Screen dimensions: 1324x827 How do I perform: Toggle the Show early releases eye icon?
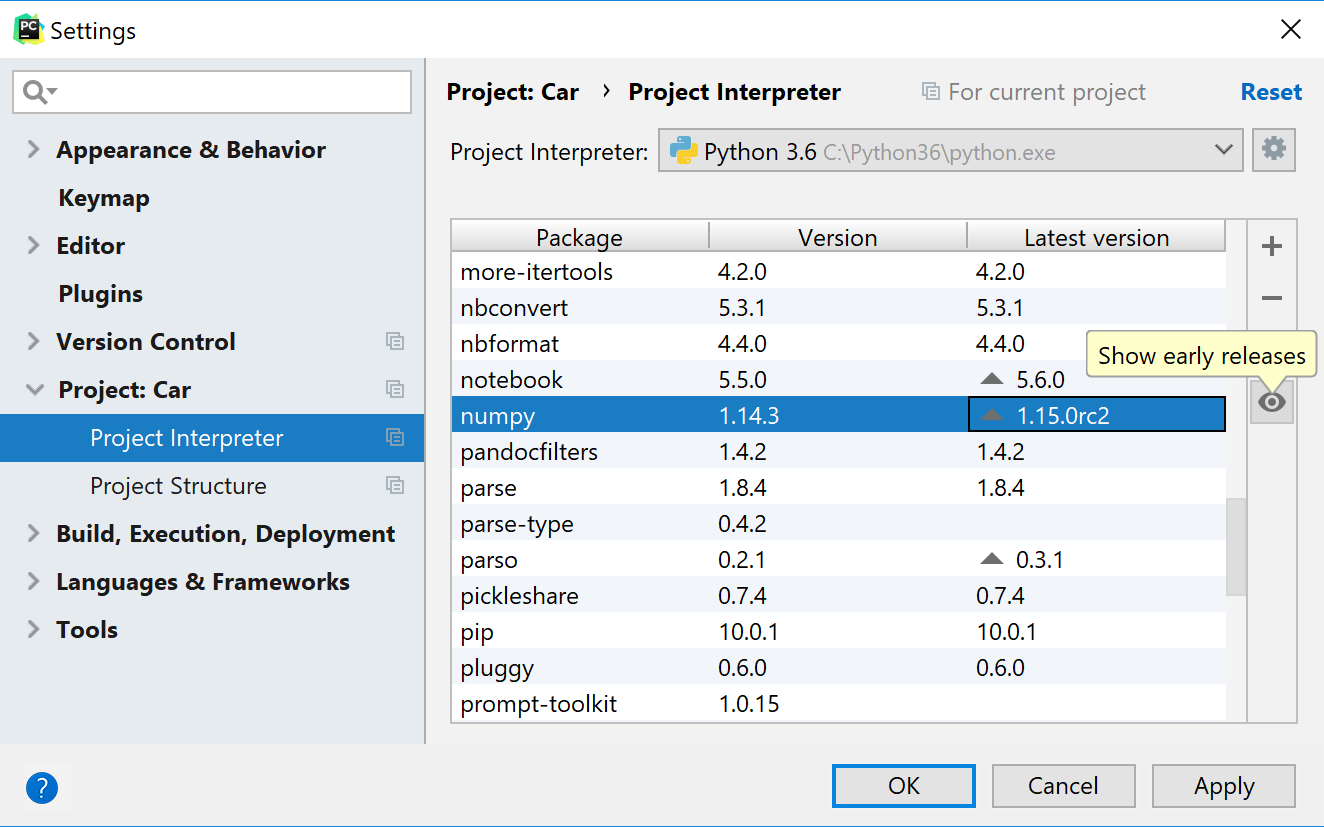tap(1271, 402)
